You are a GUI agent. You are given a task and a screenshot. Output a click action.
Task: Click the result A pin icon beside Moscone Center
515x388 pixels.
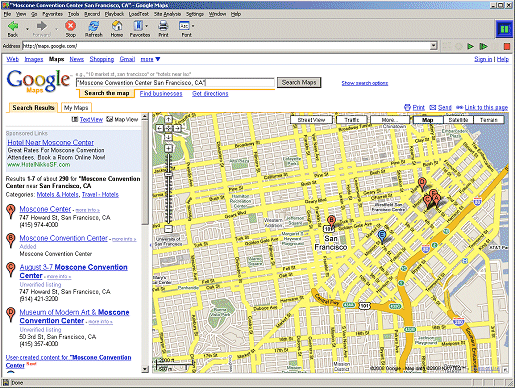point(11,211)
